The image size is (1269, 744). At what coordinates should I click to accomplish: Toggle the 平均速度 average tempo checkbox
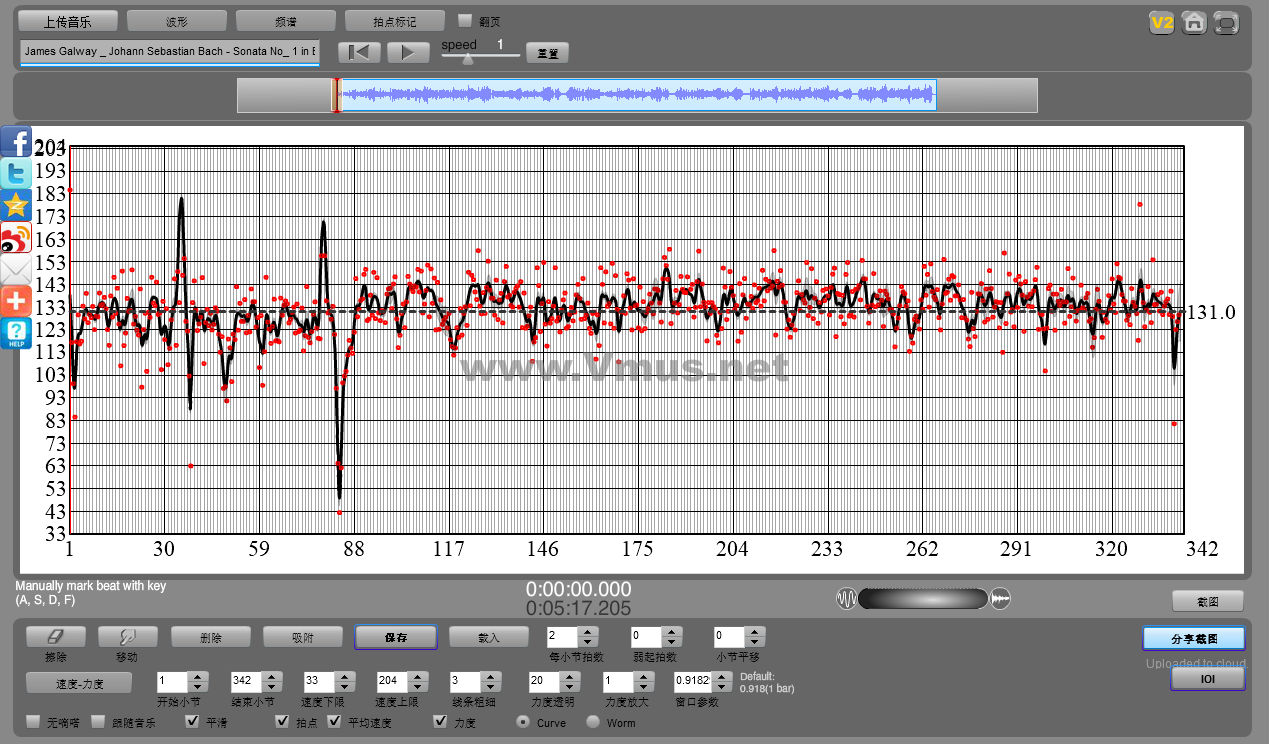point(334,721)
